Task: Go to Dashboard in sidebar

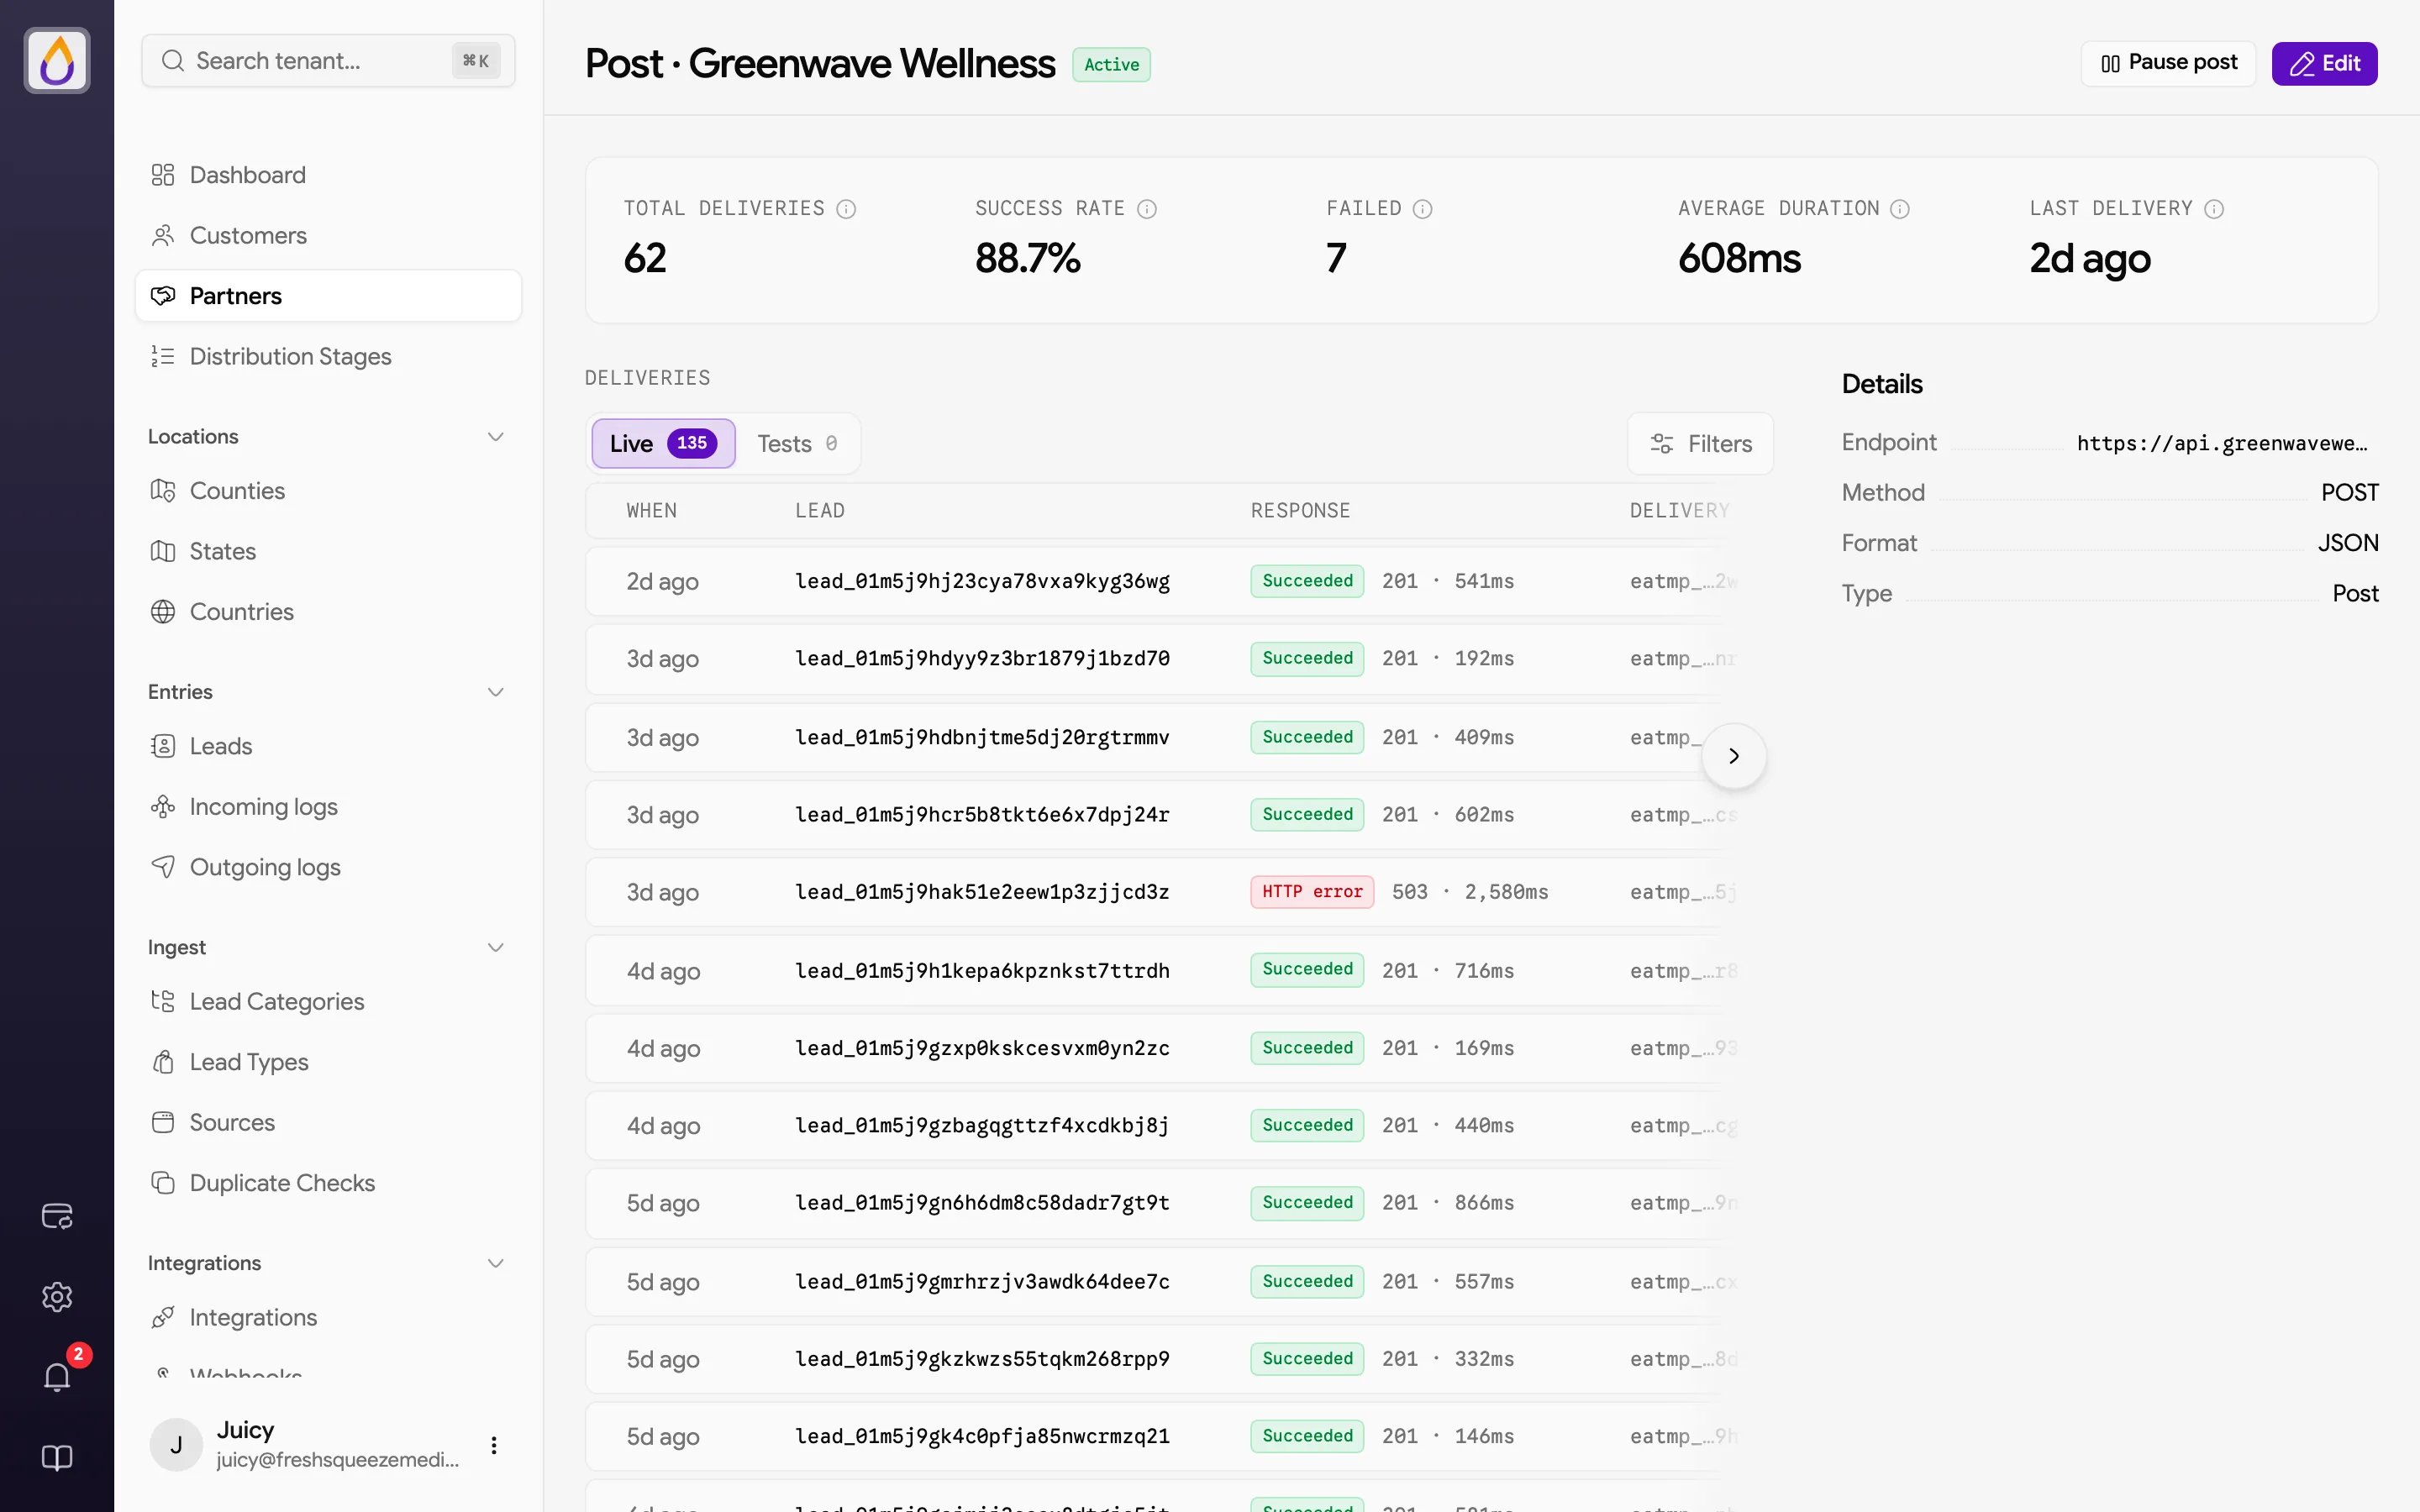Action: pyautogui.click(x=328, y=175)
